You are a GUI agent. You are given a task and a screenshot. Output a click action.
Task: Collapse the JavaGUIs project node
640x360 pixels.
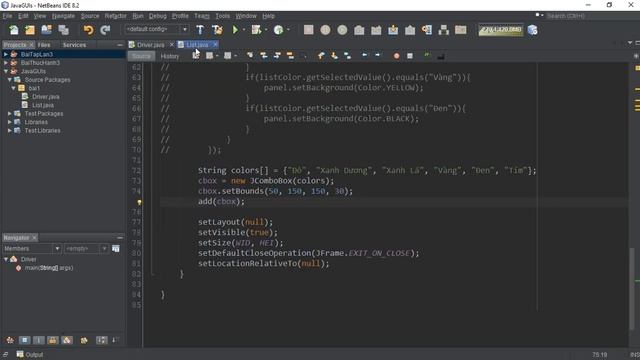click(x=6, y=71)
